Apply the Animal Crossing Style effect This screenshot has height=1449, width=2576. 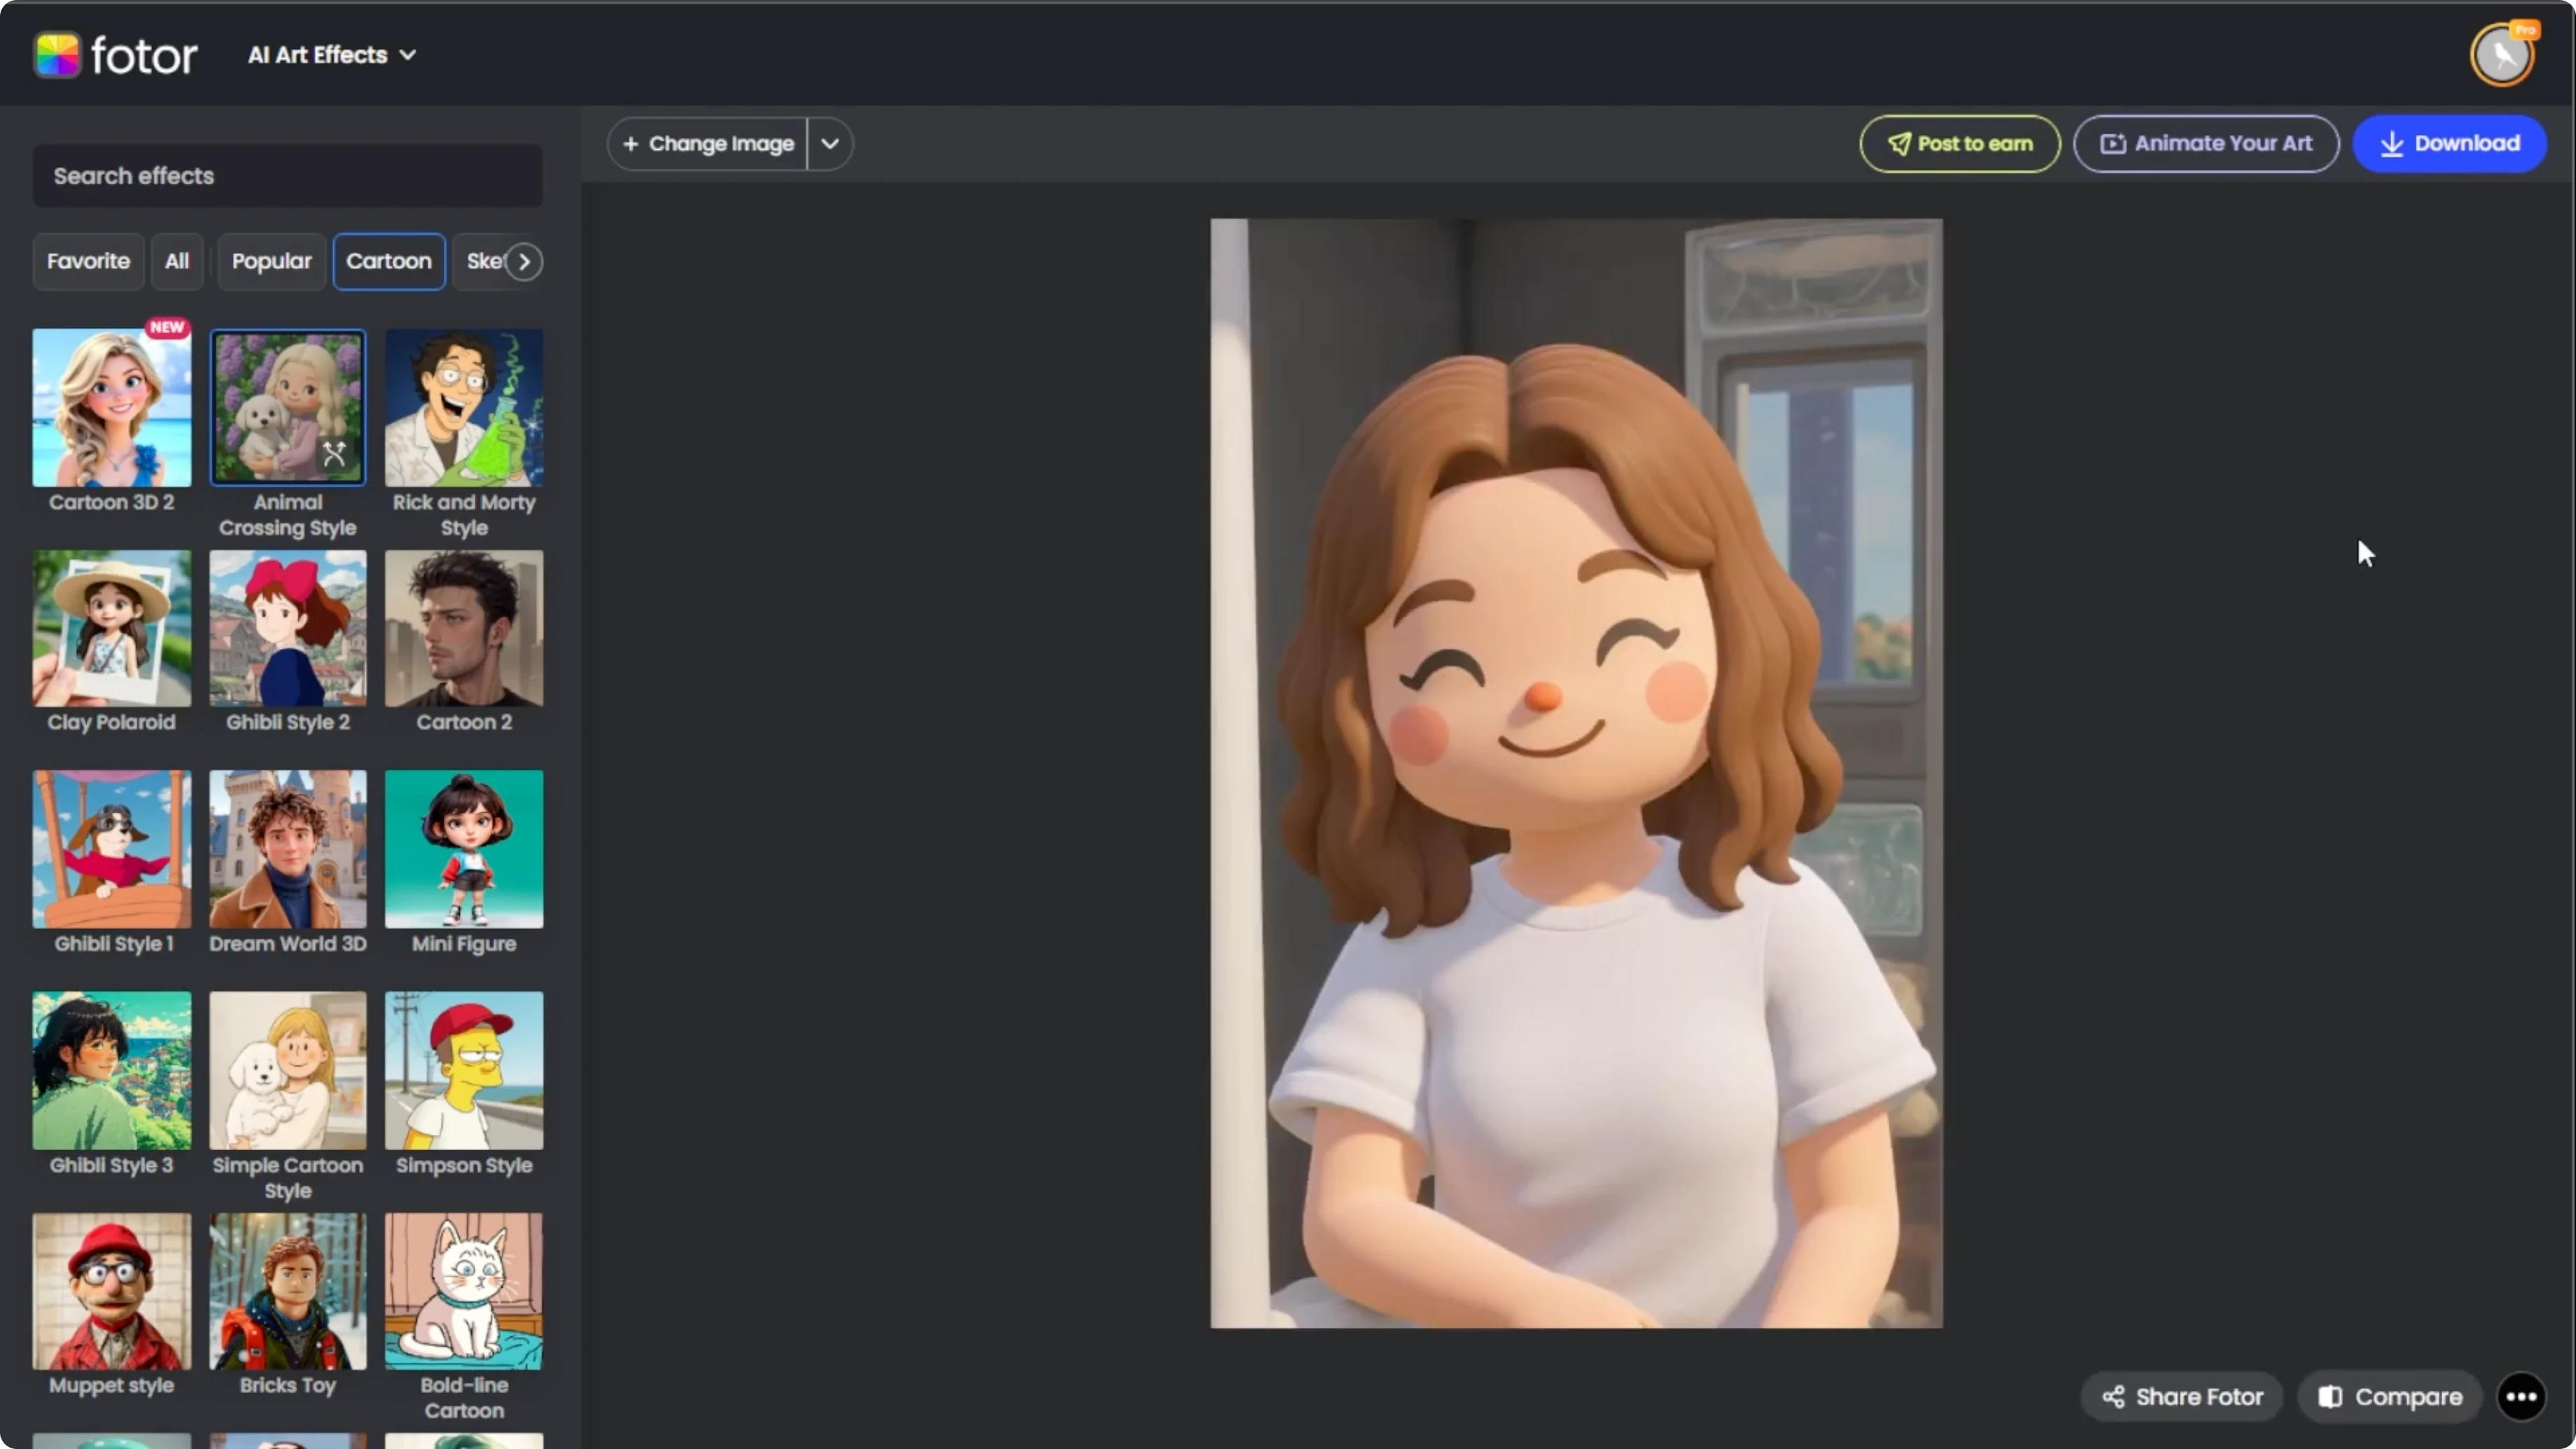point(288,408)
